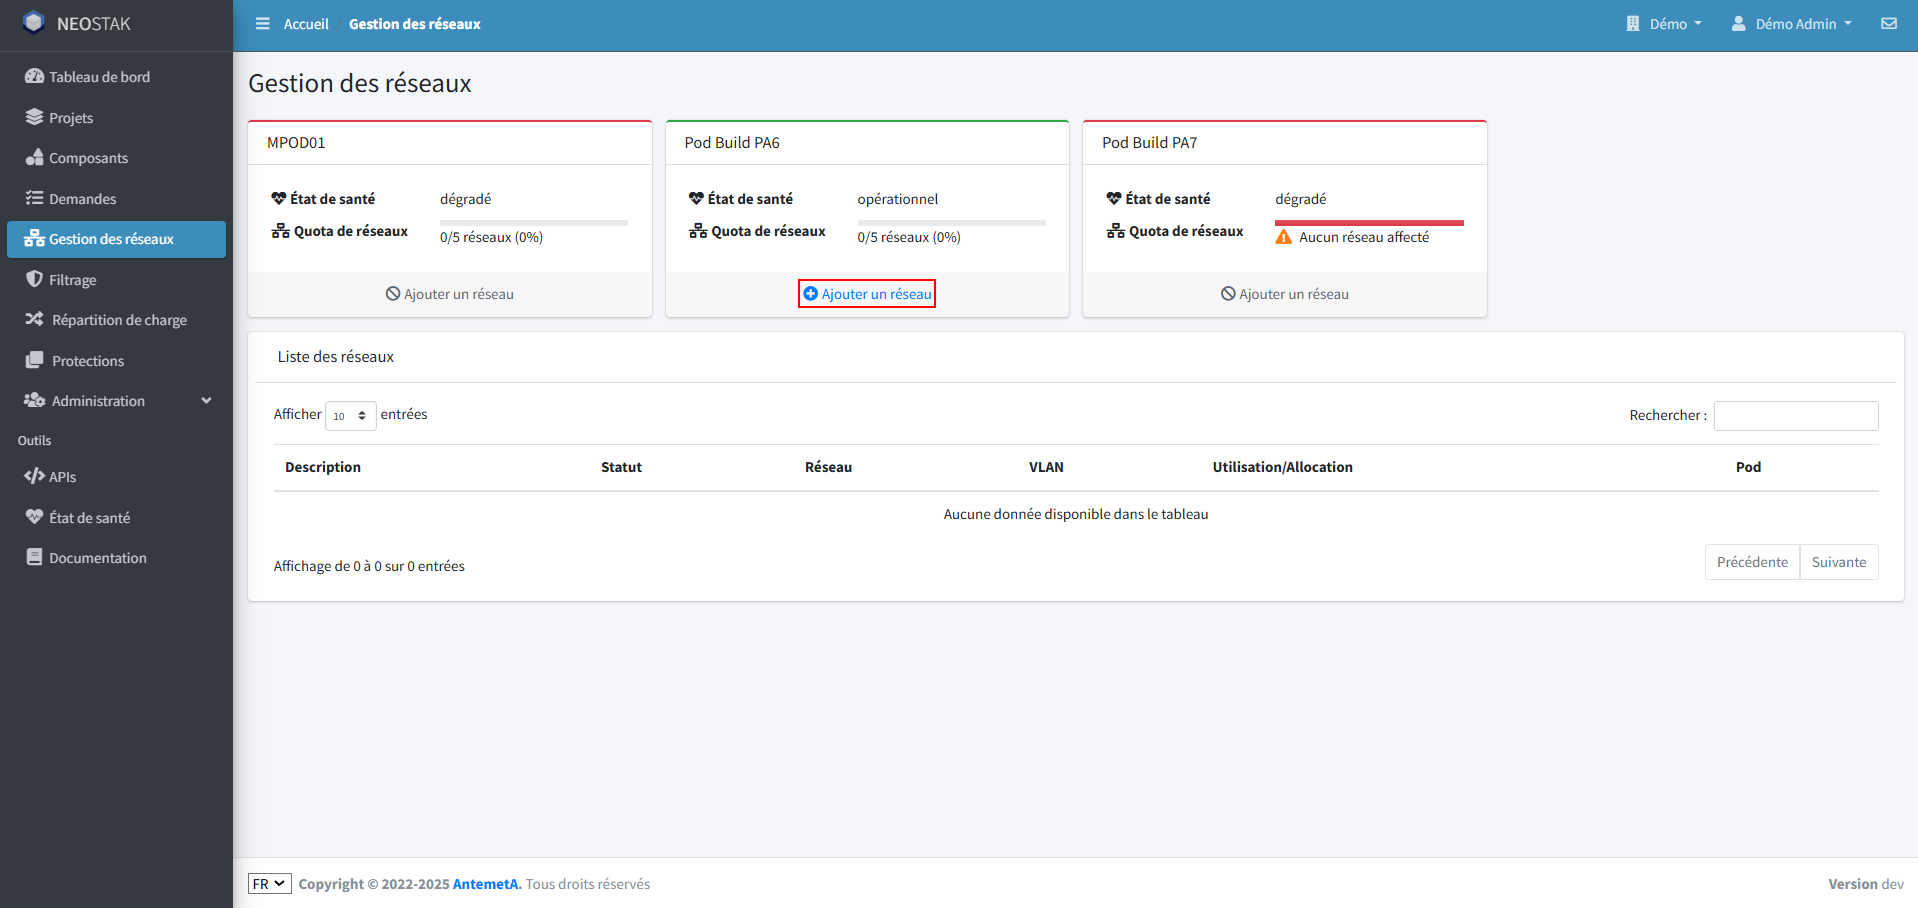Expand the Administration sidebar menu
This screenshot has height=908, width=1918.
pos(116,401)
